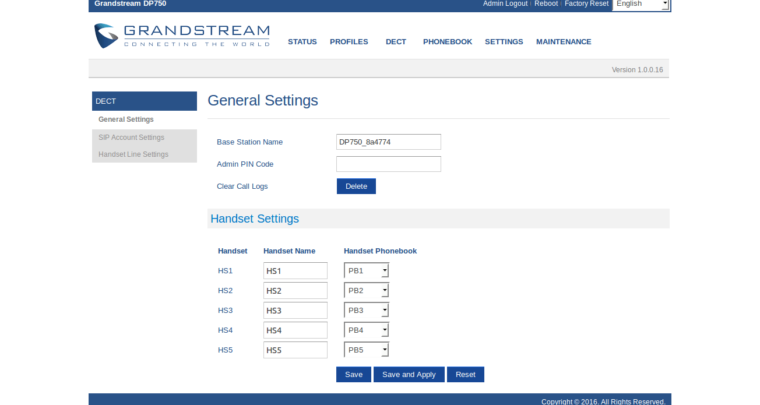Click the Factory Reset link
Viewport: 760px width, 405px height.
586,4
